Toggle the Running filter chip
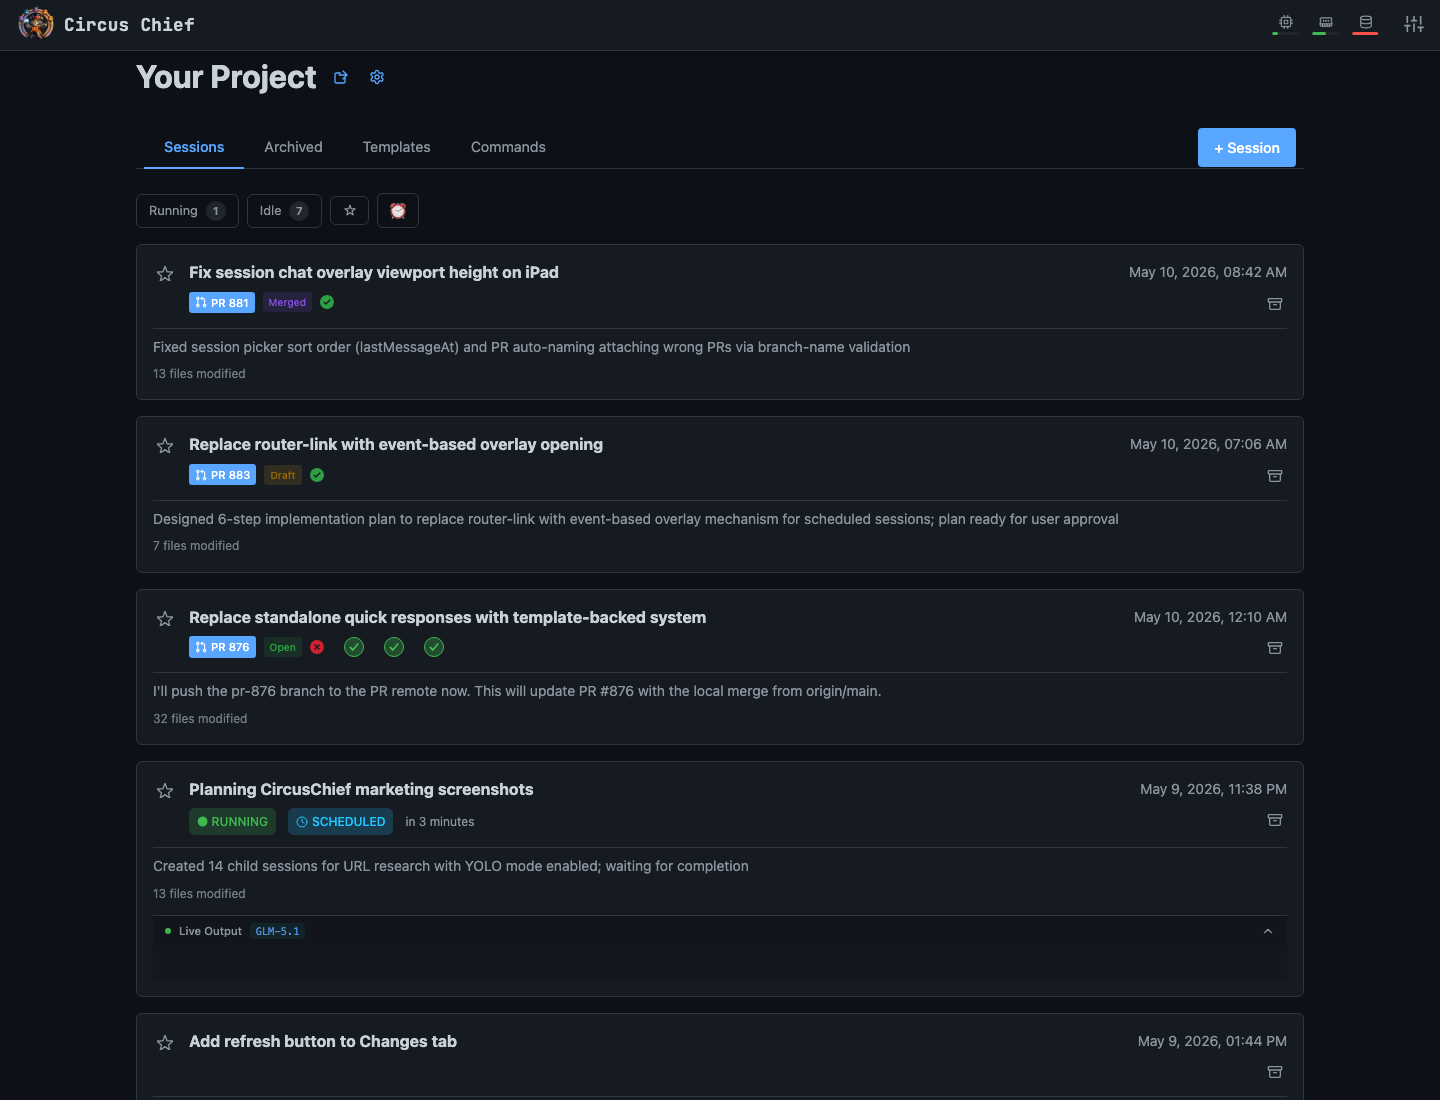The width and height of the screenshot is (1440, 1100). tap(187, 211)
